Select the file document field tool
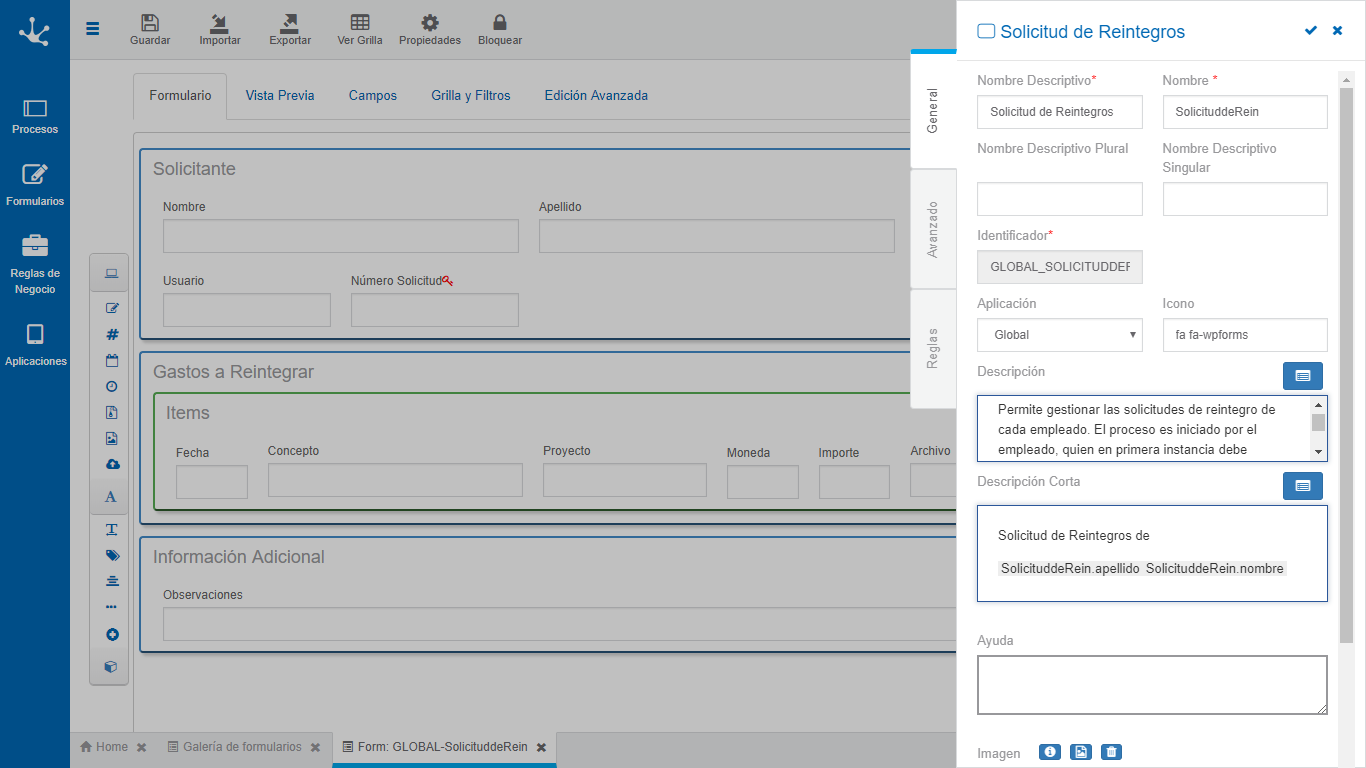This screenshot has height=768, width=1366. point(111,412)
